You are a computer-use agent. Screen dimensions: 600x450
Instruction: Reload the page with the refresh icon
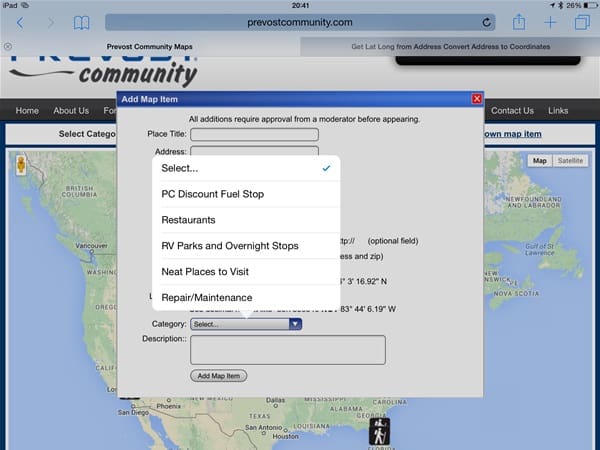[486, 23]
